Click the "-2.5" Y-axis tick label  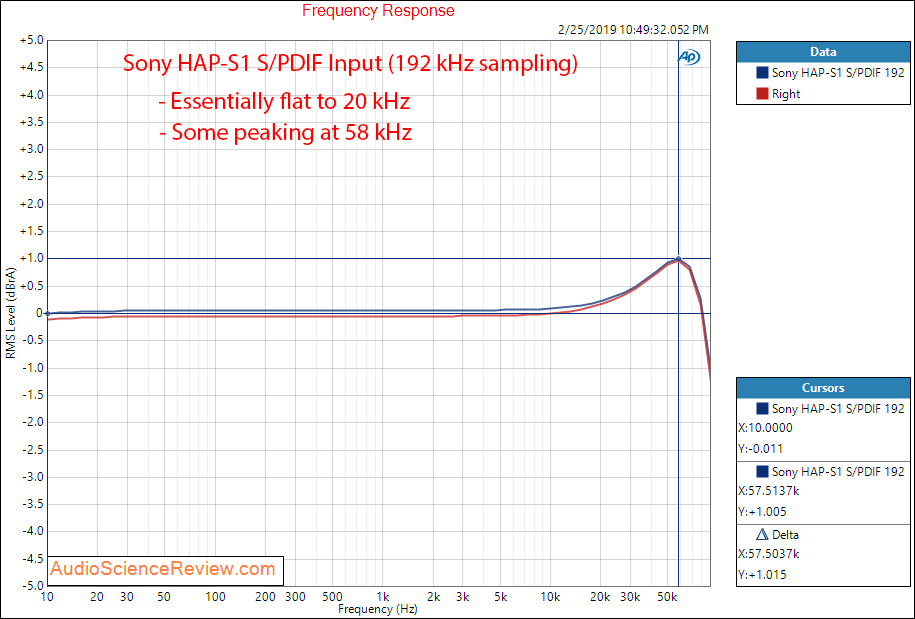point(33,449)
